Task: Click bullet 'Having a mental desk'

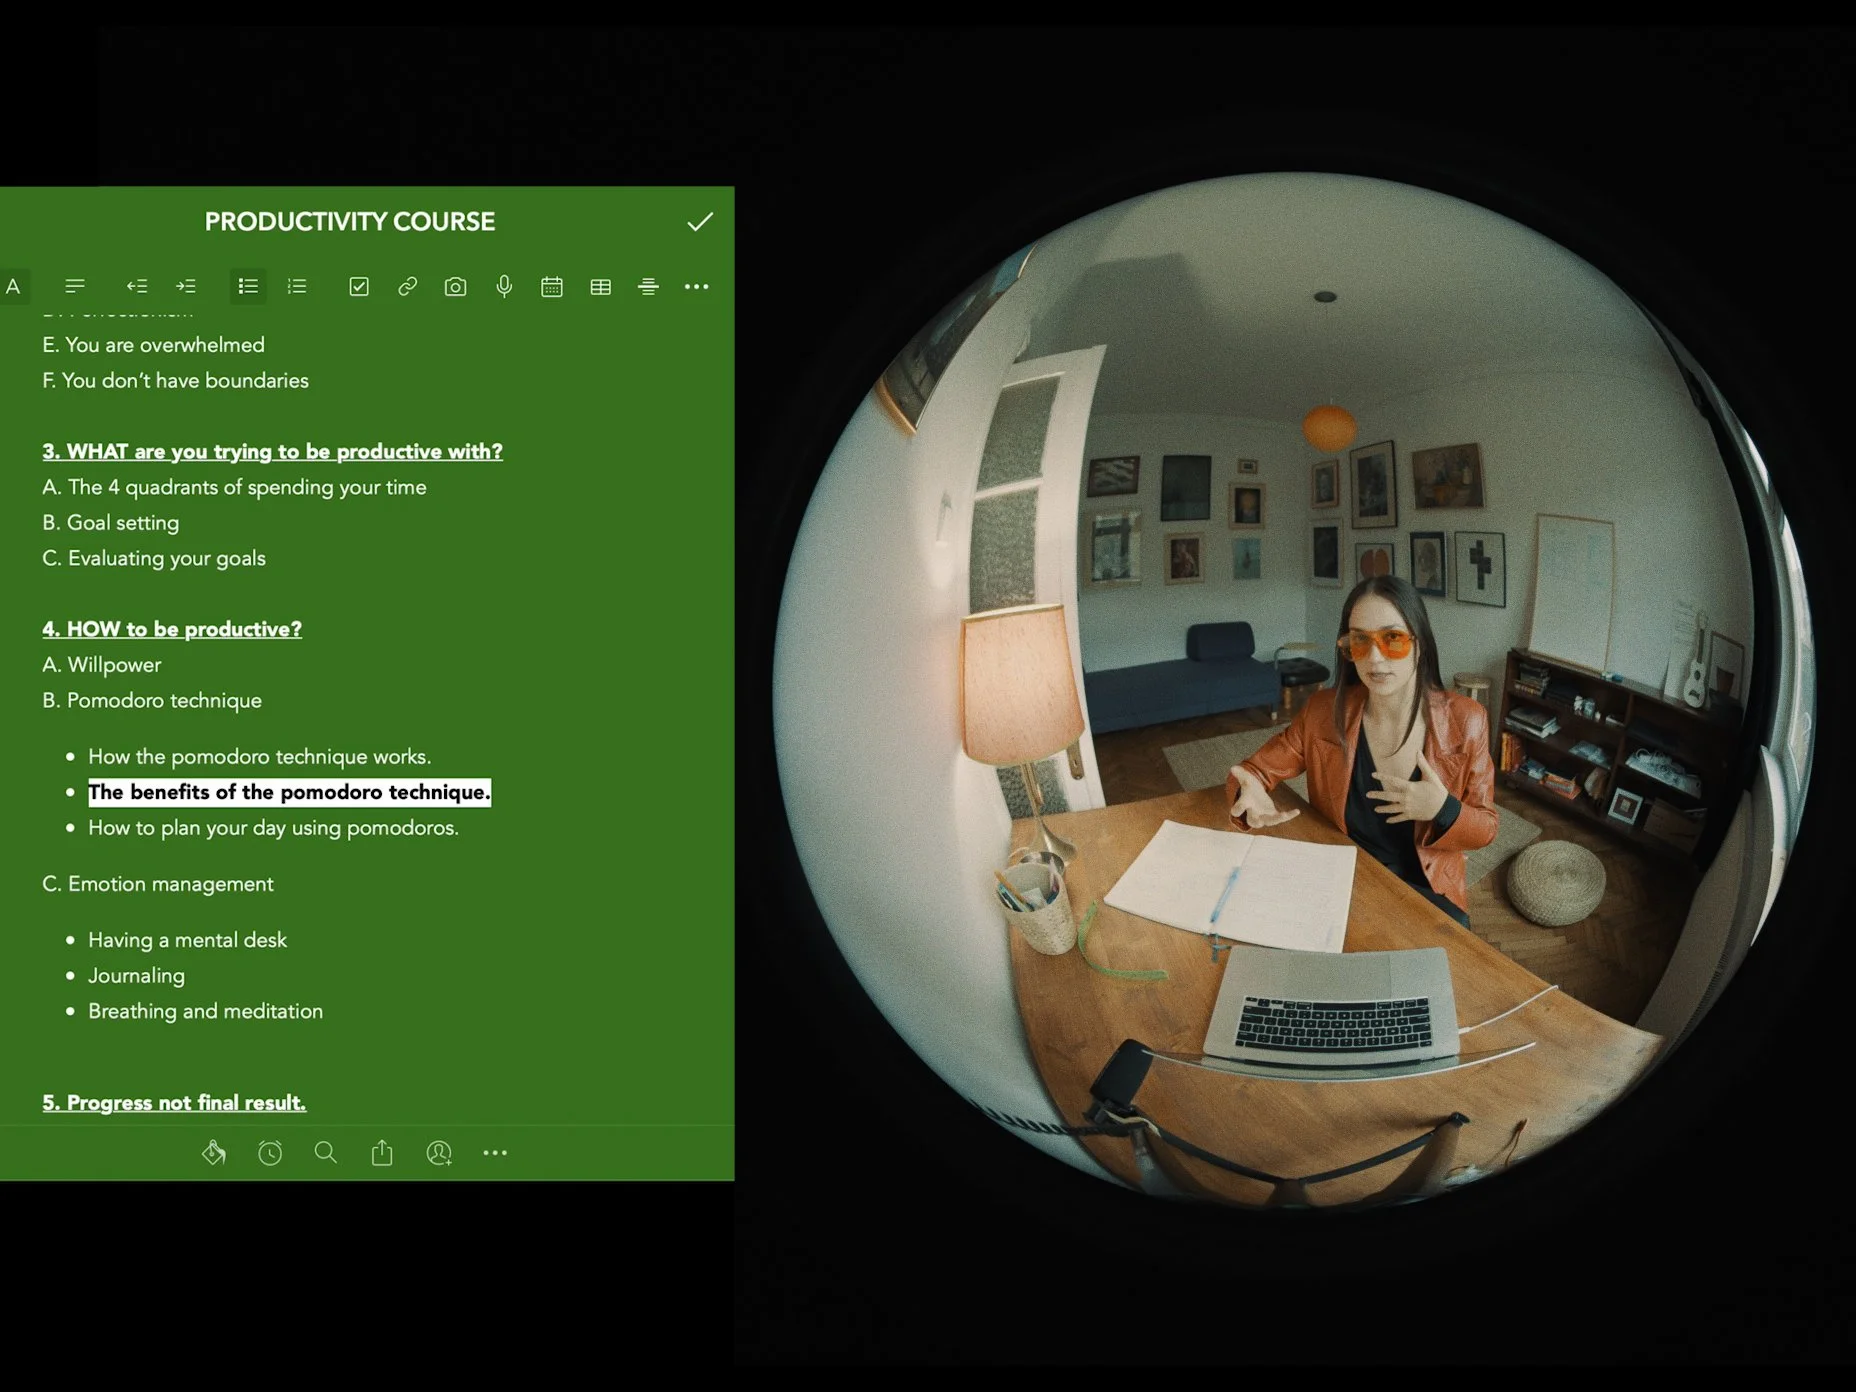Action: click(x=187, y=940)
